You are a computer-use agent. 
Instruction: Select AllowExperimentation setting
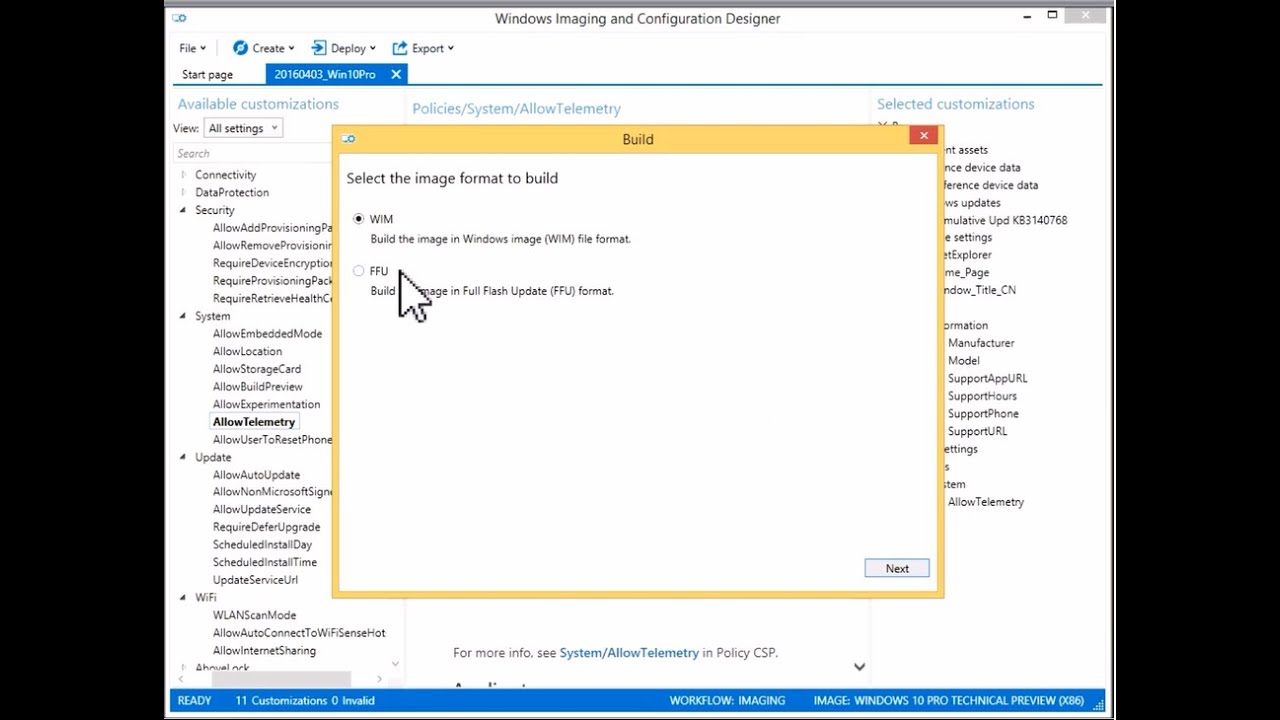point(266,404)
